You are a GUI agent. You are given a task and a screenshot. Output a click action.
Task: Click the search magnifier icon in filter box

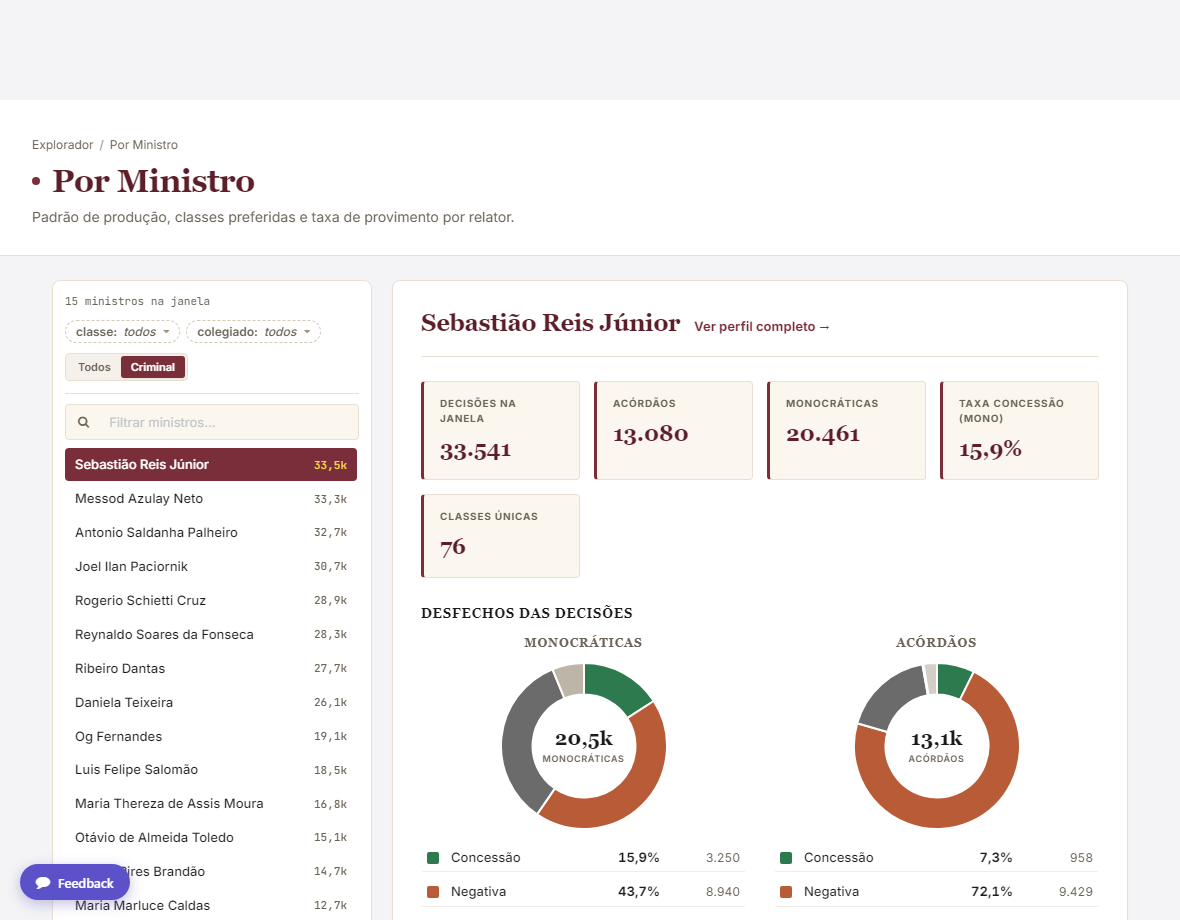pos(84,423)
